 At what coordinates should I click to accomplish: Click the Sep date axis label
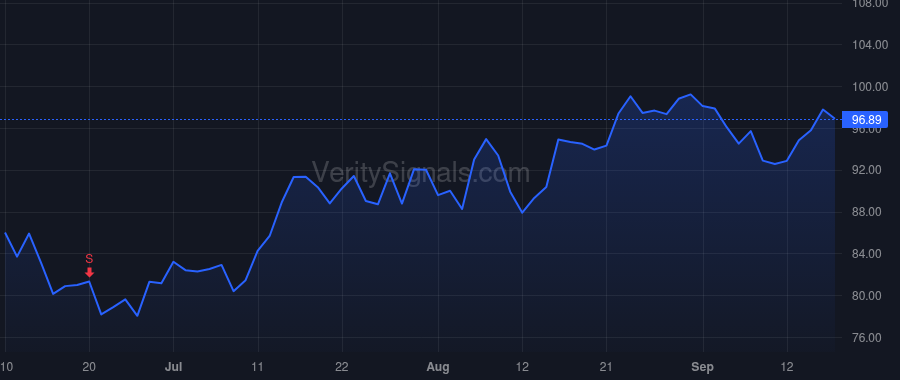tap(703, 367)
